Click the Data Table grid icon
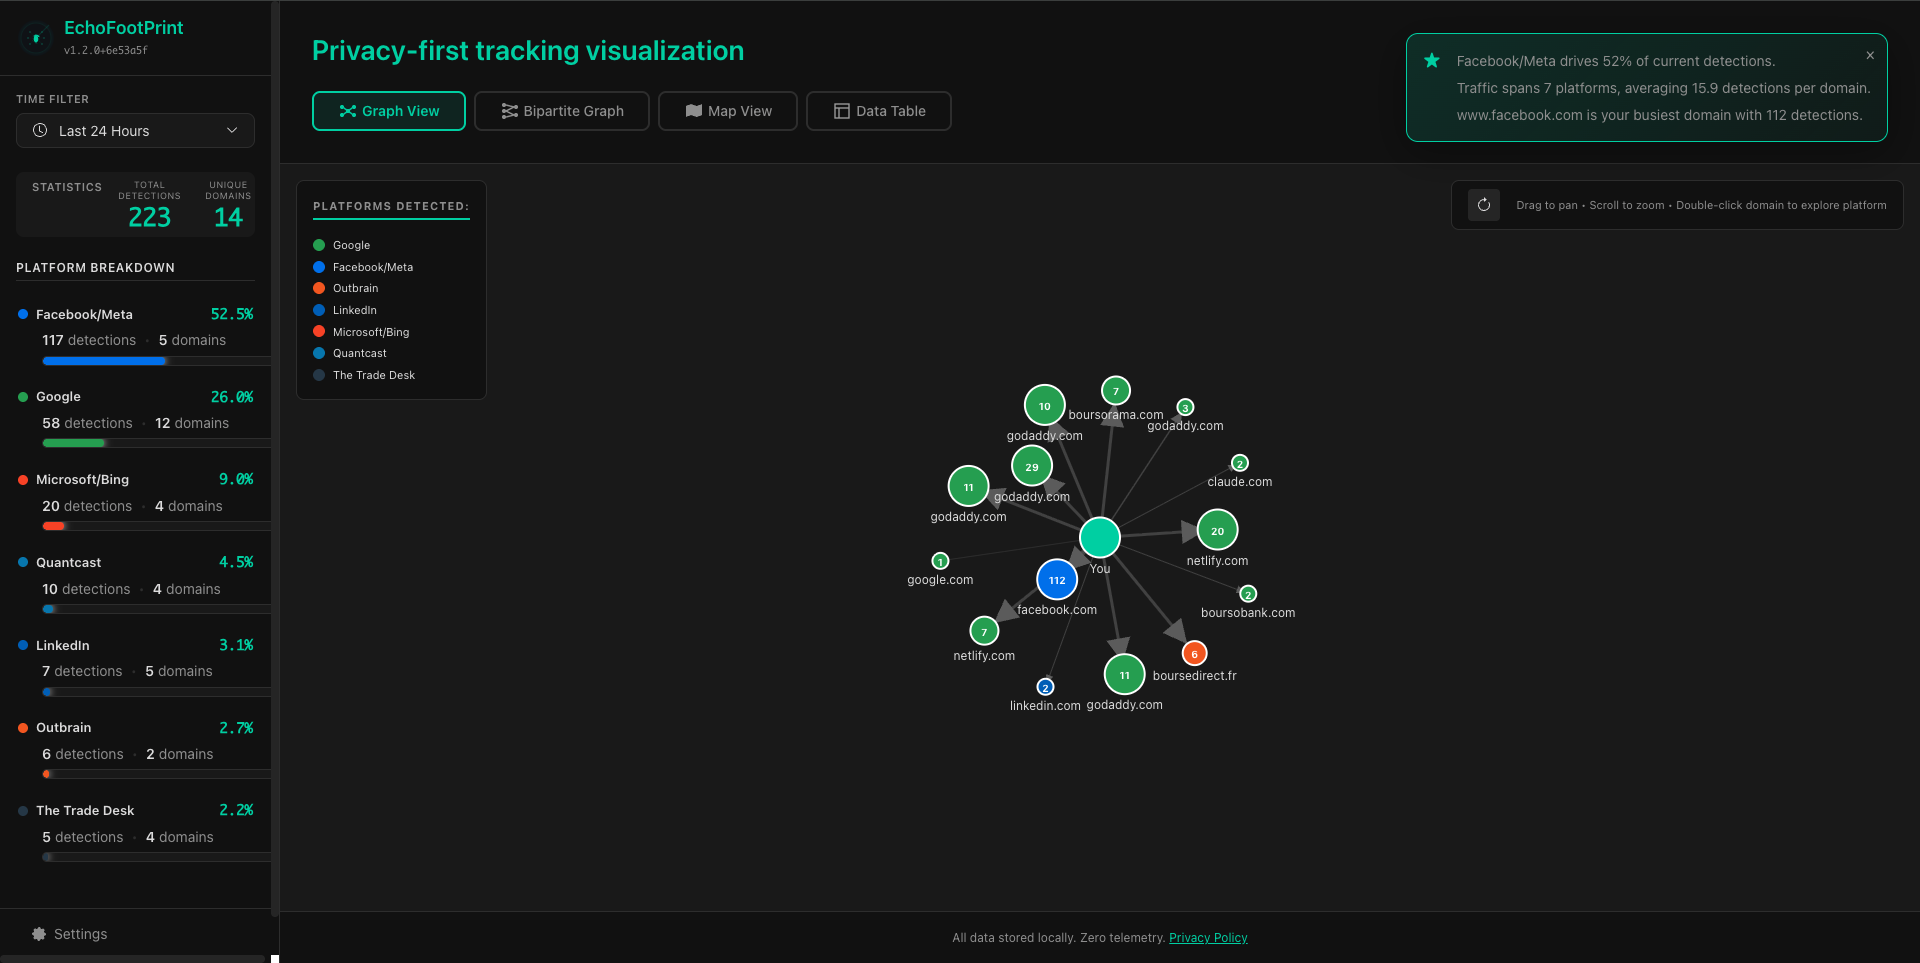Image resolution: width=1920 pixels, height=963 pixels. tap(841, 111)
